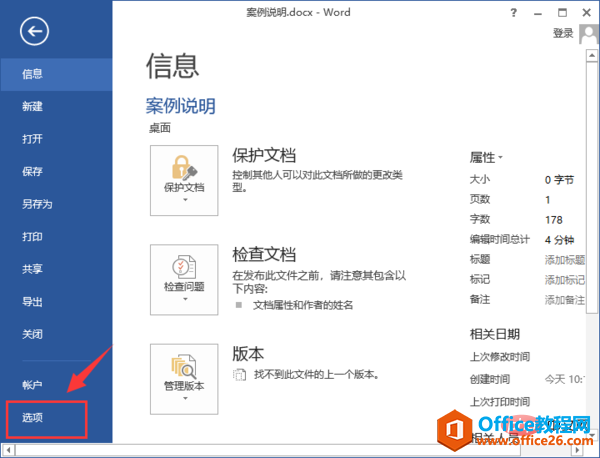Click Add comments field
The height and width of the screenshot is (458, 600).
click(x=565, y=300)
